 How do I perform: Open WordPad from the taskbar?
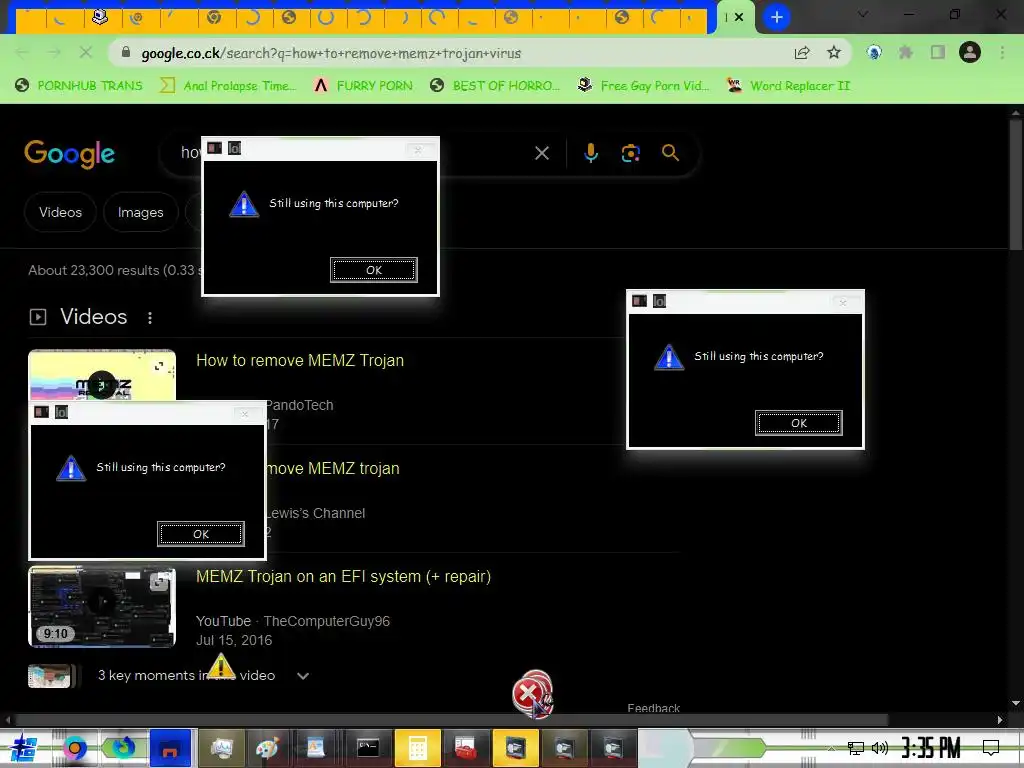point(316,748)
